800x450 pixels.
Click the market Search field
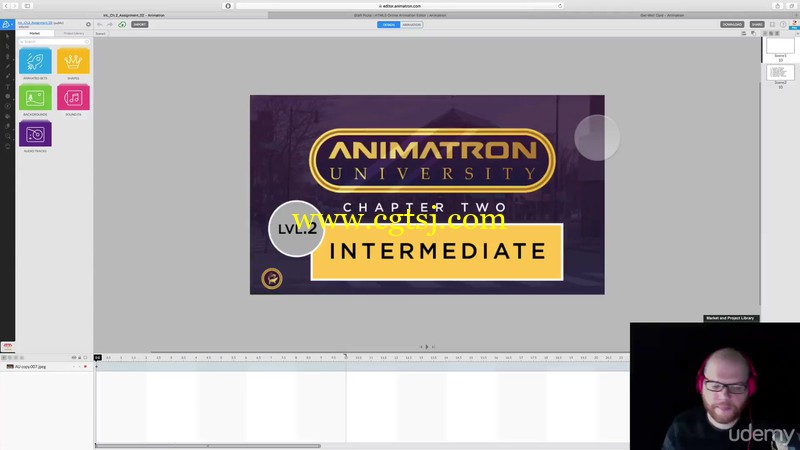[54, 41]
